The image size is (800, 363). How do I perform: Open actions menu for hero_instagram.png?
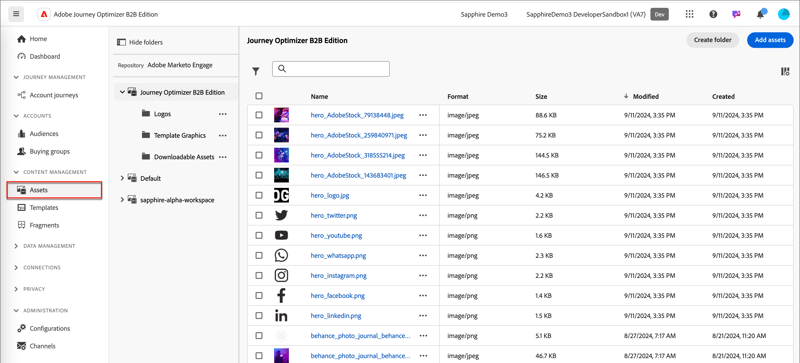coord(422,275)
